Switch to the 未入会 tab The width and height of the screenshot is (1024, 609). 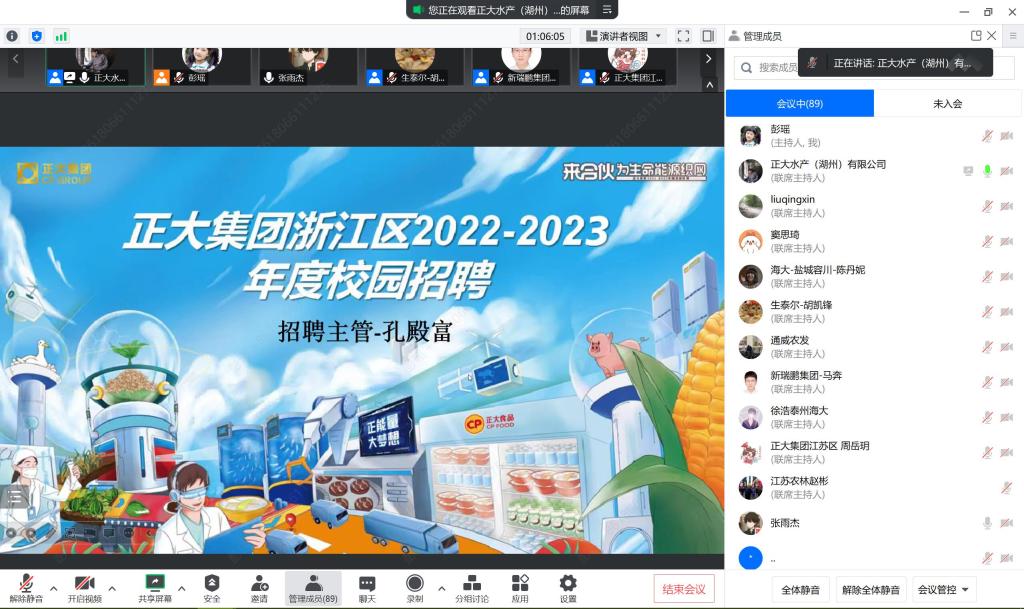tap(947, 103)
